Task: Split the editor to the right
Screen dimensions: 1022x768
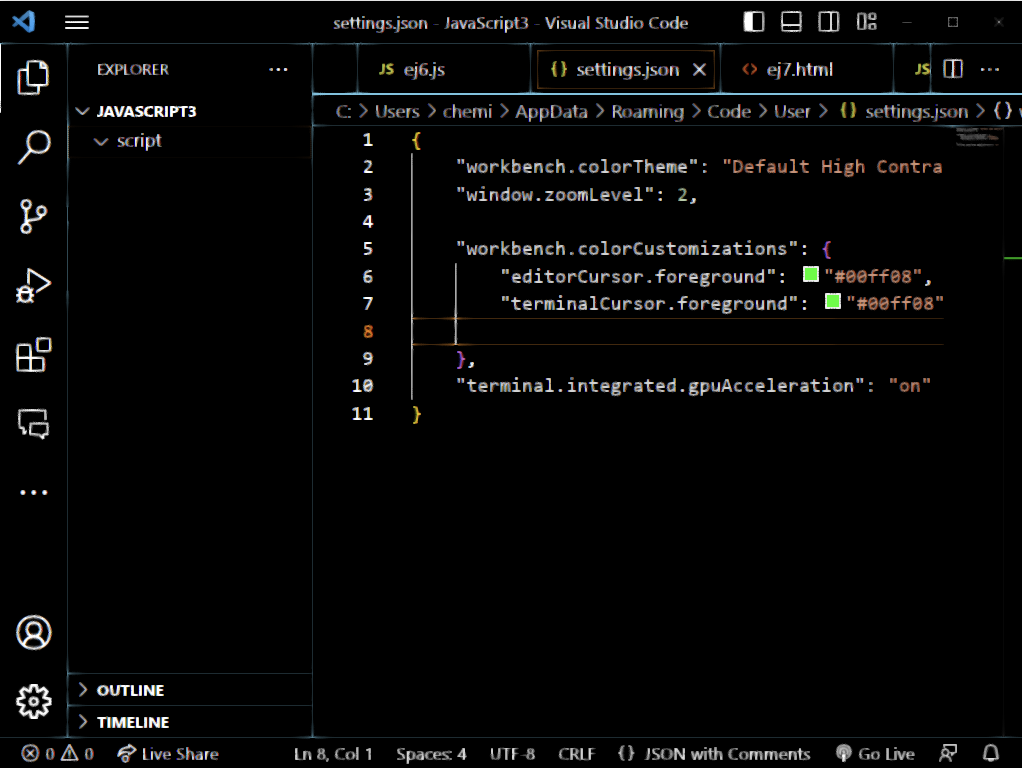Action: [953, 69]
